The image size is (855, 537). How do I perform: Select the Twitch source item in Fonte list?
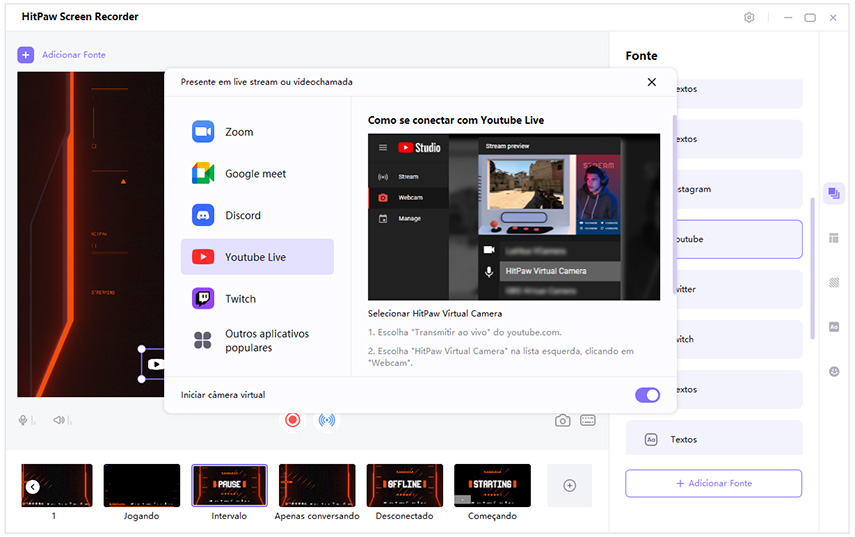click(x=739, y=339)
